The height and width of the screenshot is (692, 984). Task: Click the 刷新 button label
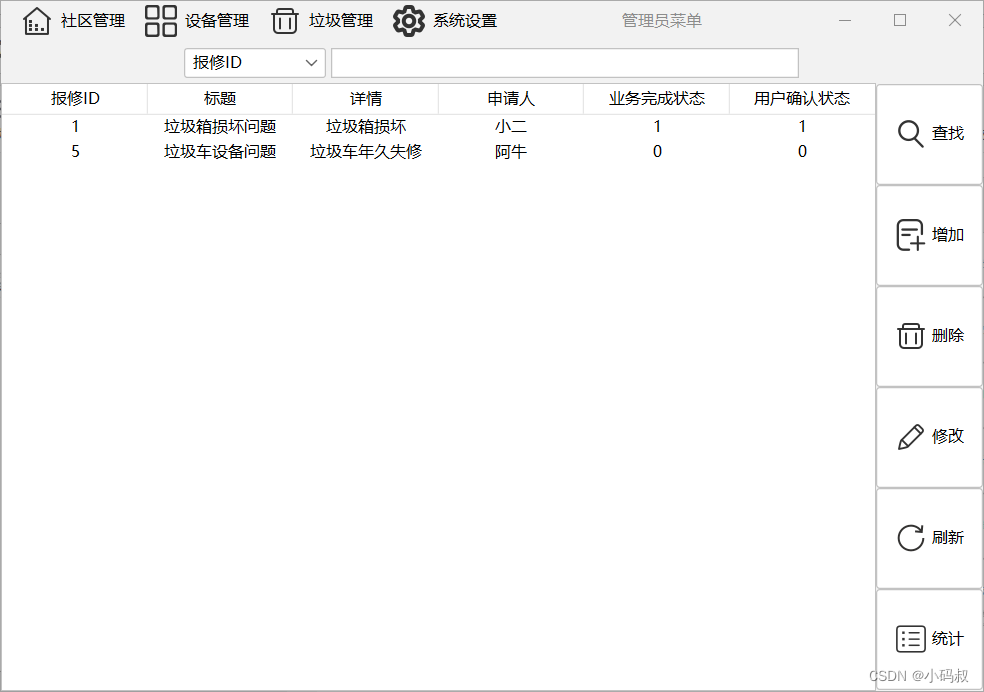pos(948,538)
